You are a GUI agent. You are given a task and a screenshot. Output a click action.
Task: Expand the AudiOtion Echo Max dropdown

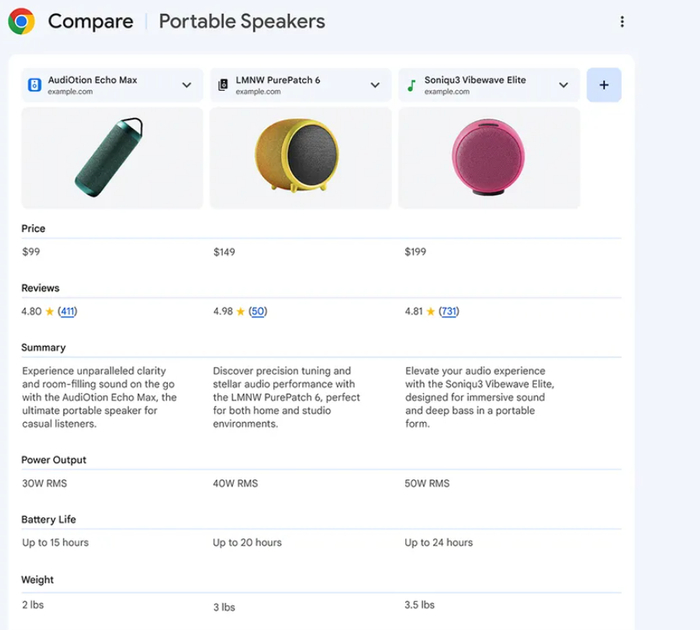[187, 85]
